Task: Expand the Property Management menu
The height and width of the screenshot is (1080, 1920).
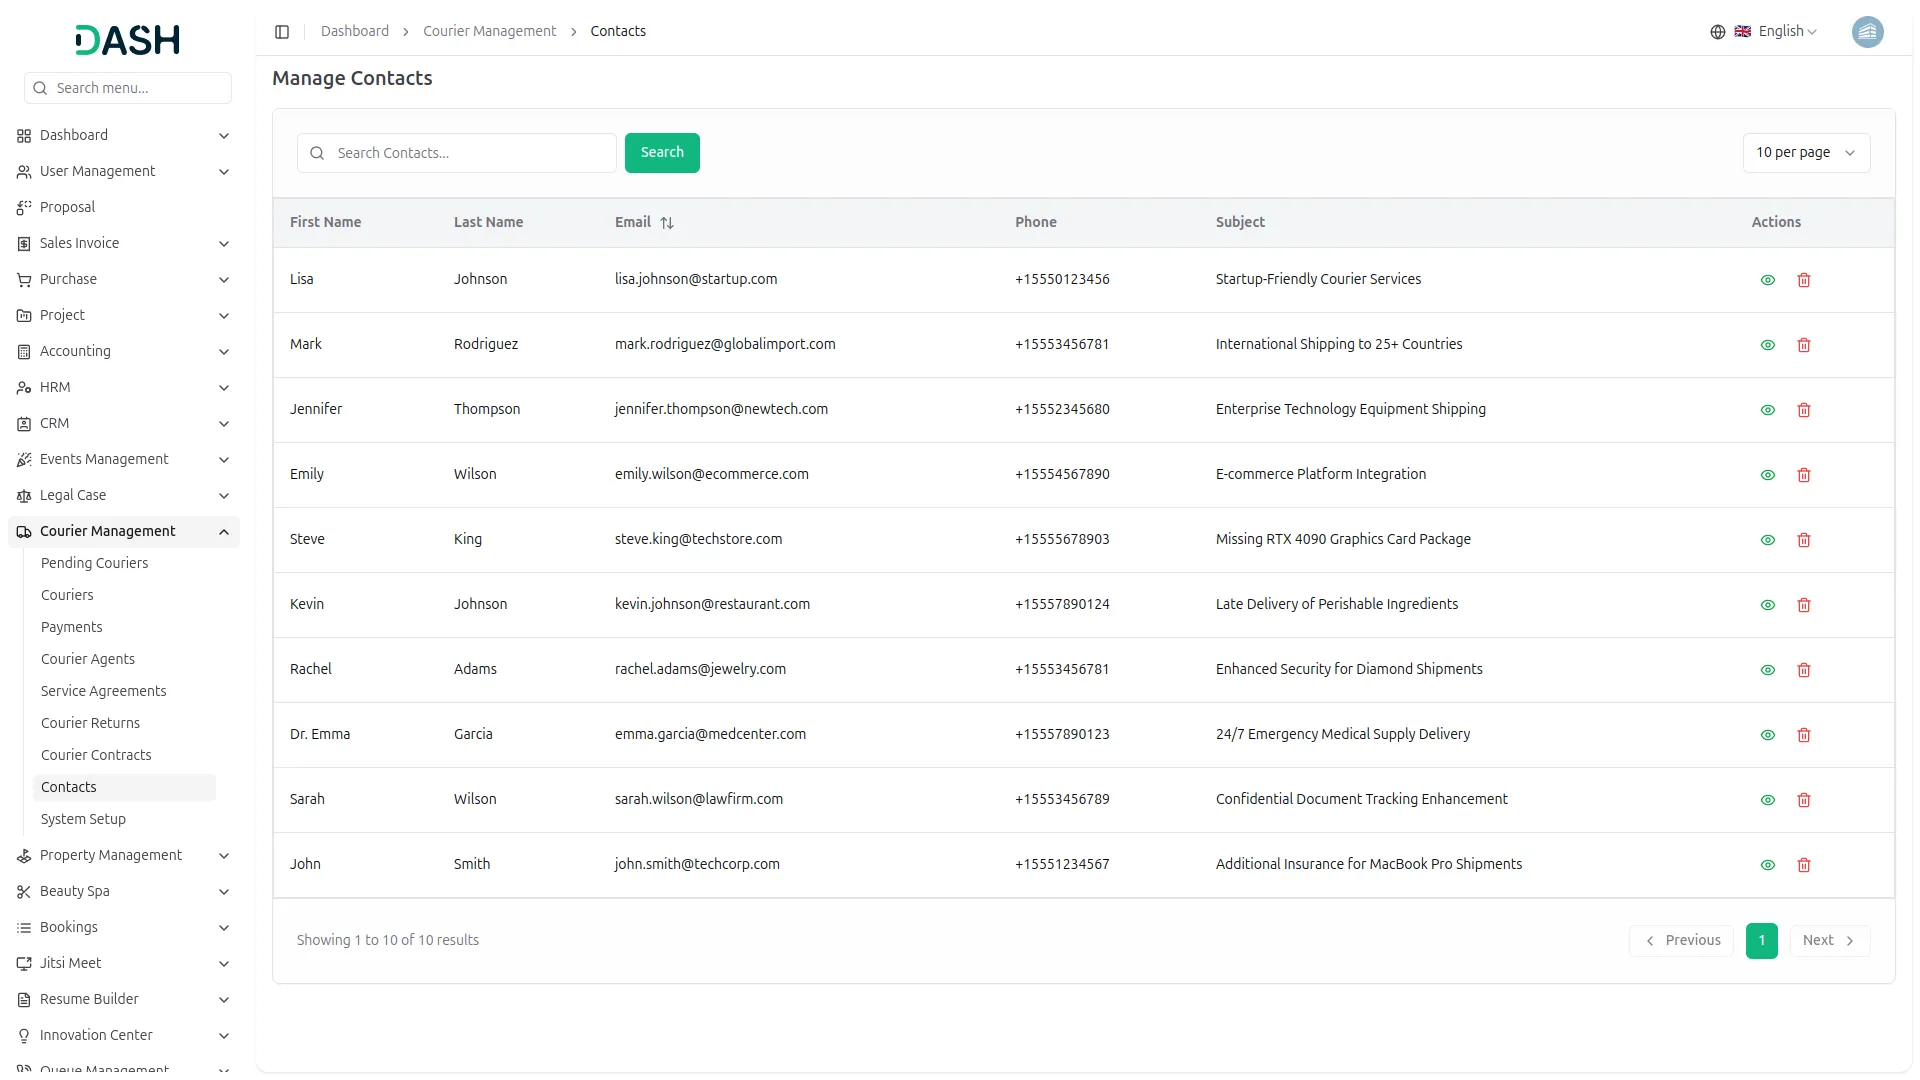Action: click(x=124, y=855)
